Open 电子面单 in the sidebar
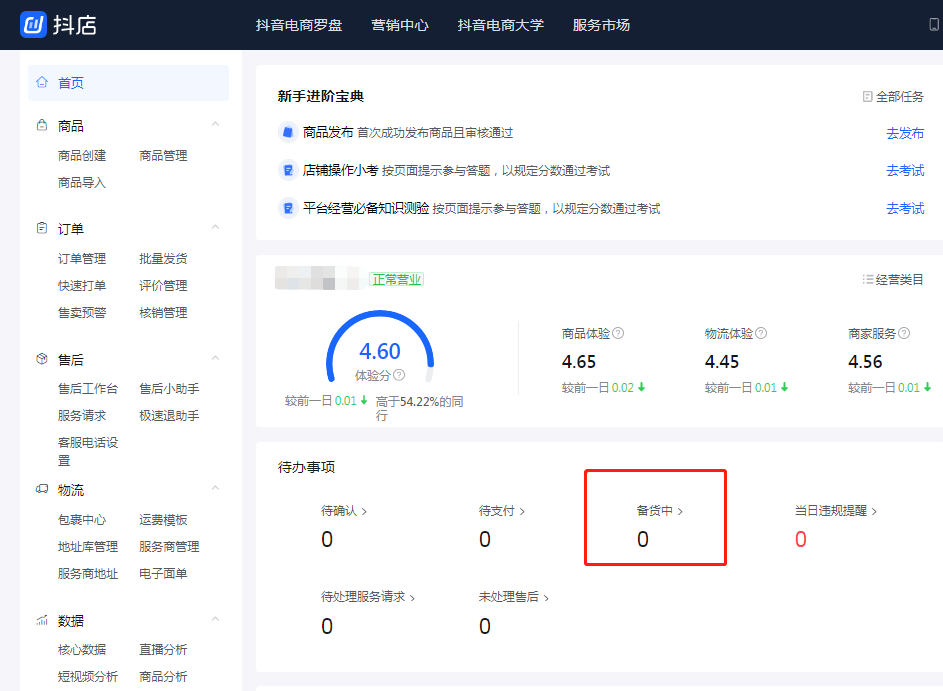The image size is (943, 691). point(163,574)
